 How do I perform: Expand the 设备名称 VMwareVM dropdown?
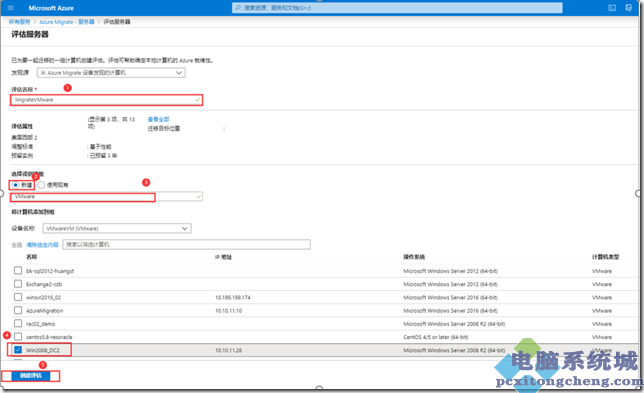(117, 228)
